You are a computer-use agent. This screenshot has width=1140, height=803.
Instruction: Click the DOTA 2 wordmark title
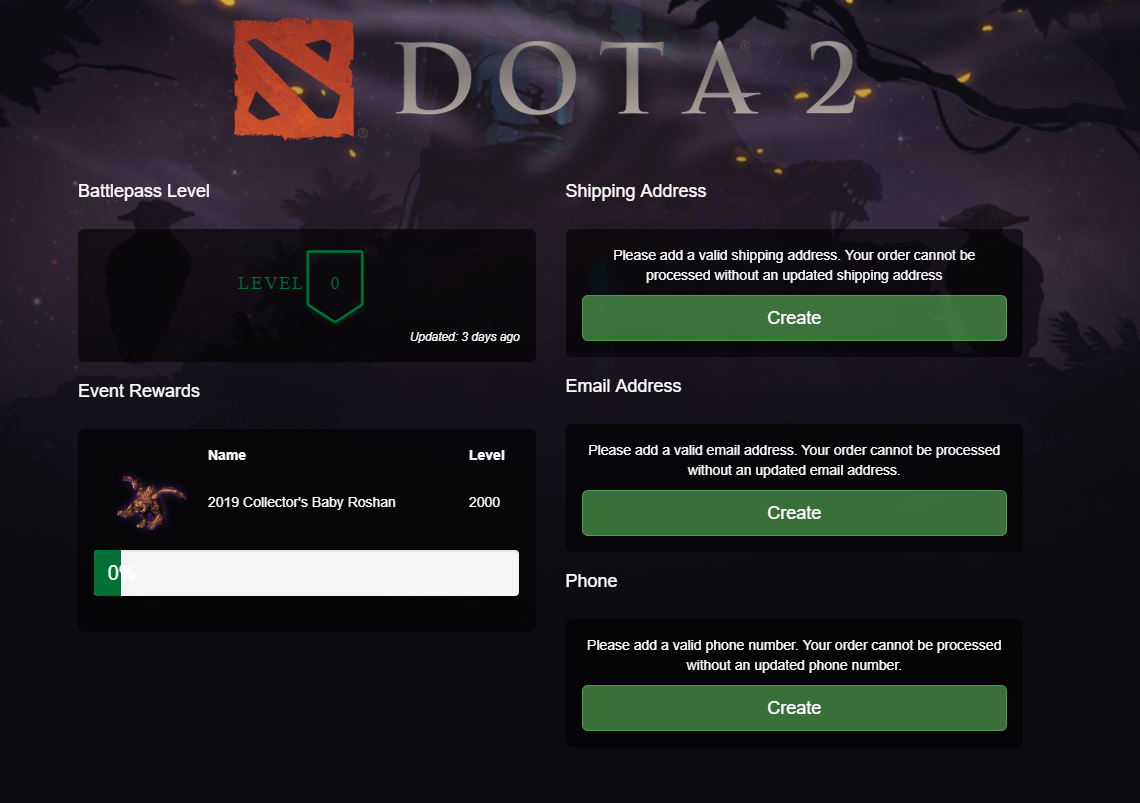click(626, 80)
